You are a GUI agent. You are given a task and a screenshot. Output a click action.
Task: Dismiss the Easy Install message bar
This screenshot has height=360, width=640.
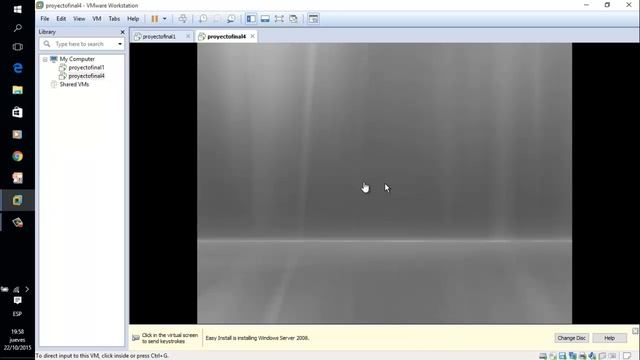point(635,331)
